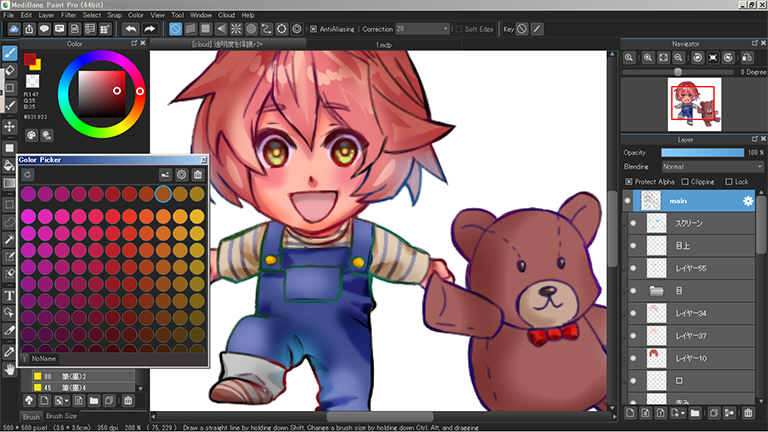Open the Cloud menu
Image resolution: width=768 pixels, height=432 pixels.
(226, 15)
